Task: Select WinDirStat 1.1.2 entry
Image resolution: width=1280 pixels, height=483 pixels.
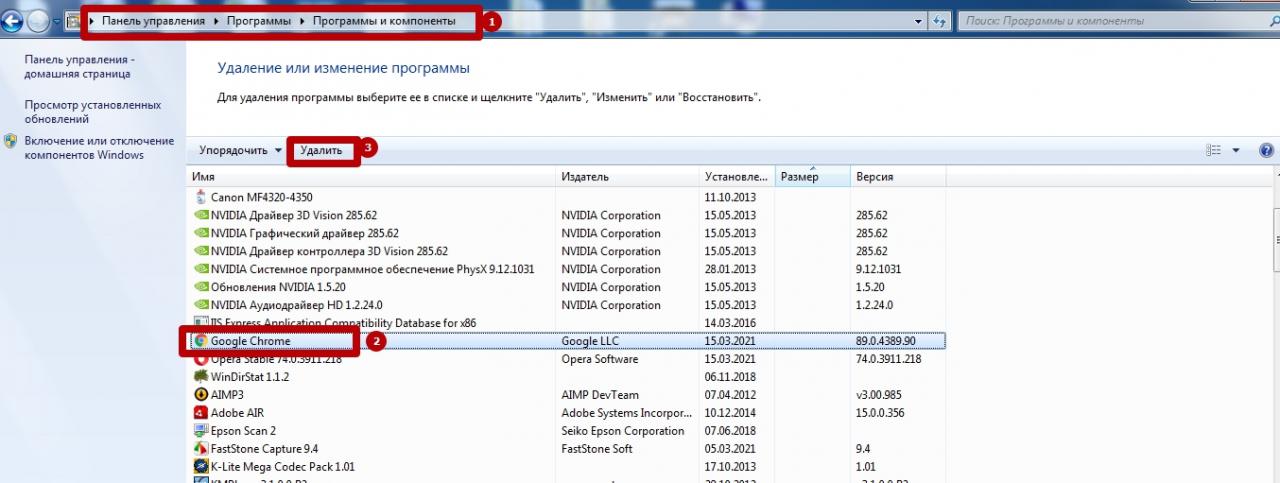Action: coord(250,377)
